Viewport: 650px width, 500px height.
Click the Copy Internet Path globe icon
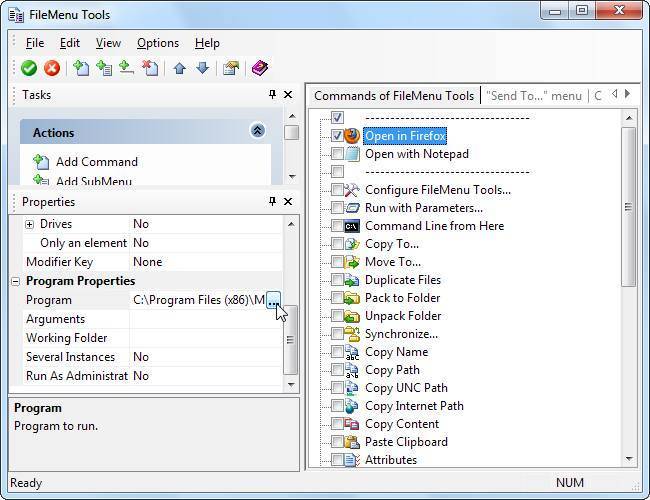pyautogui.click(x=352, y=406)
